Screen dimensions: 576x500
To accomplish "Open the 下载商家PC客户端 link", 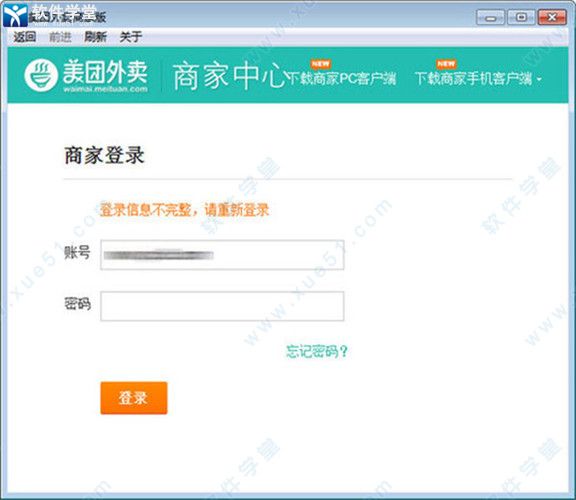I will point(341,78).
